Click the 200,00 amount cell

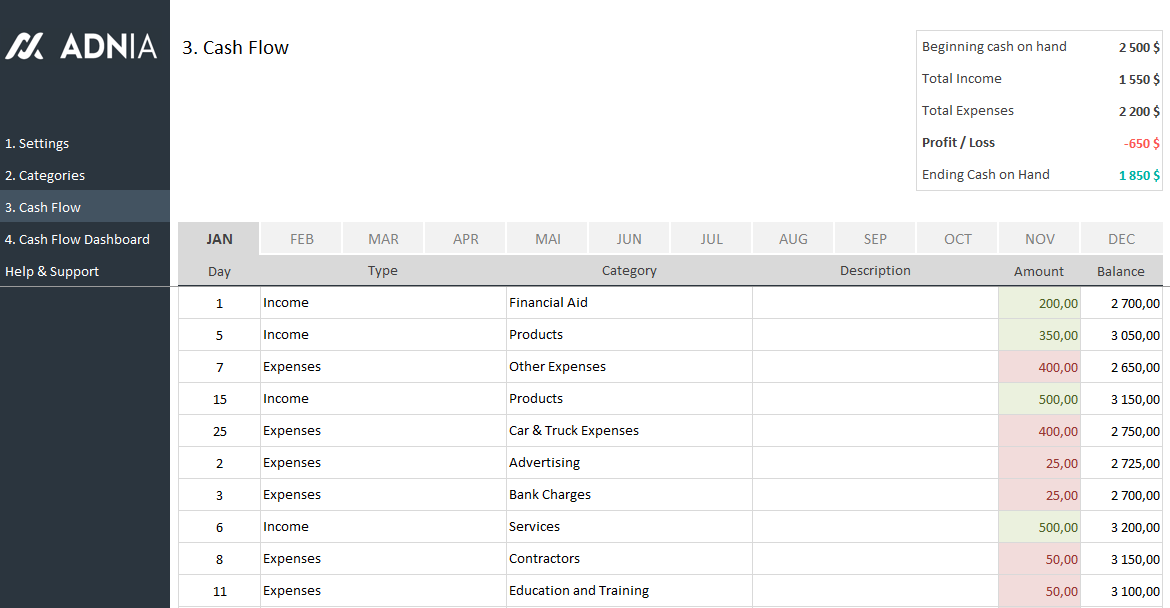[1039, 303]
